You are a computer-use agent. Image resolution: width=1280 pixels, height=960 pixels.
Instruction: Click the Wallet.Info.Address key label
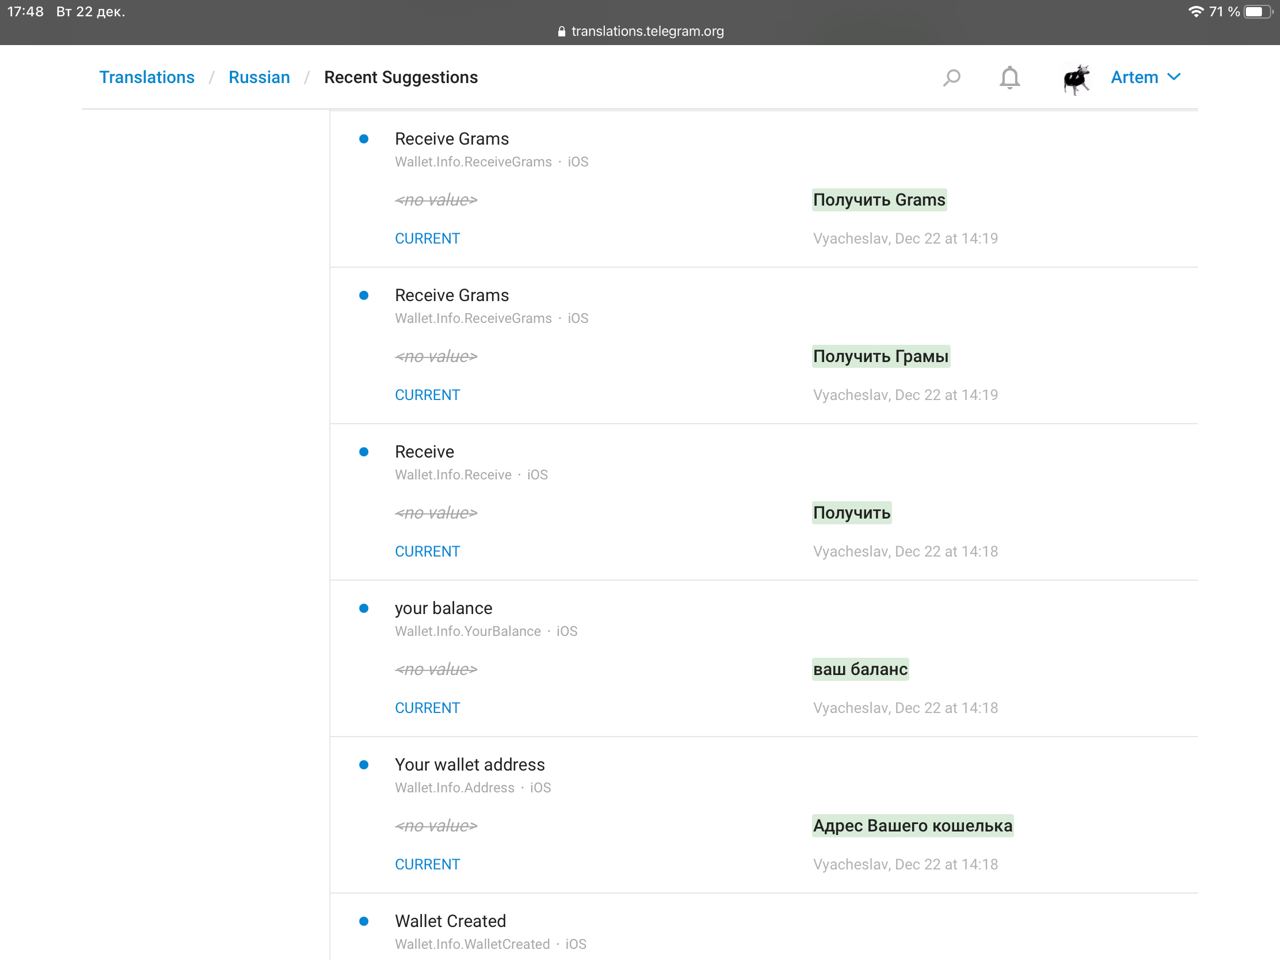[455, 788]
